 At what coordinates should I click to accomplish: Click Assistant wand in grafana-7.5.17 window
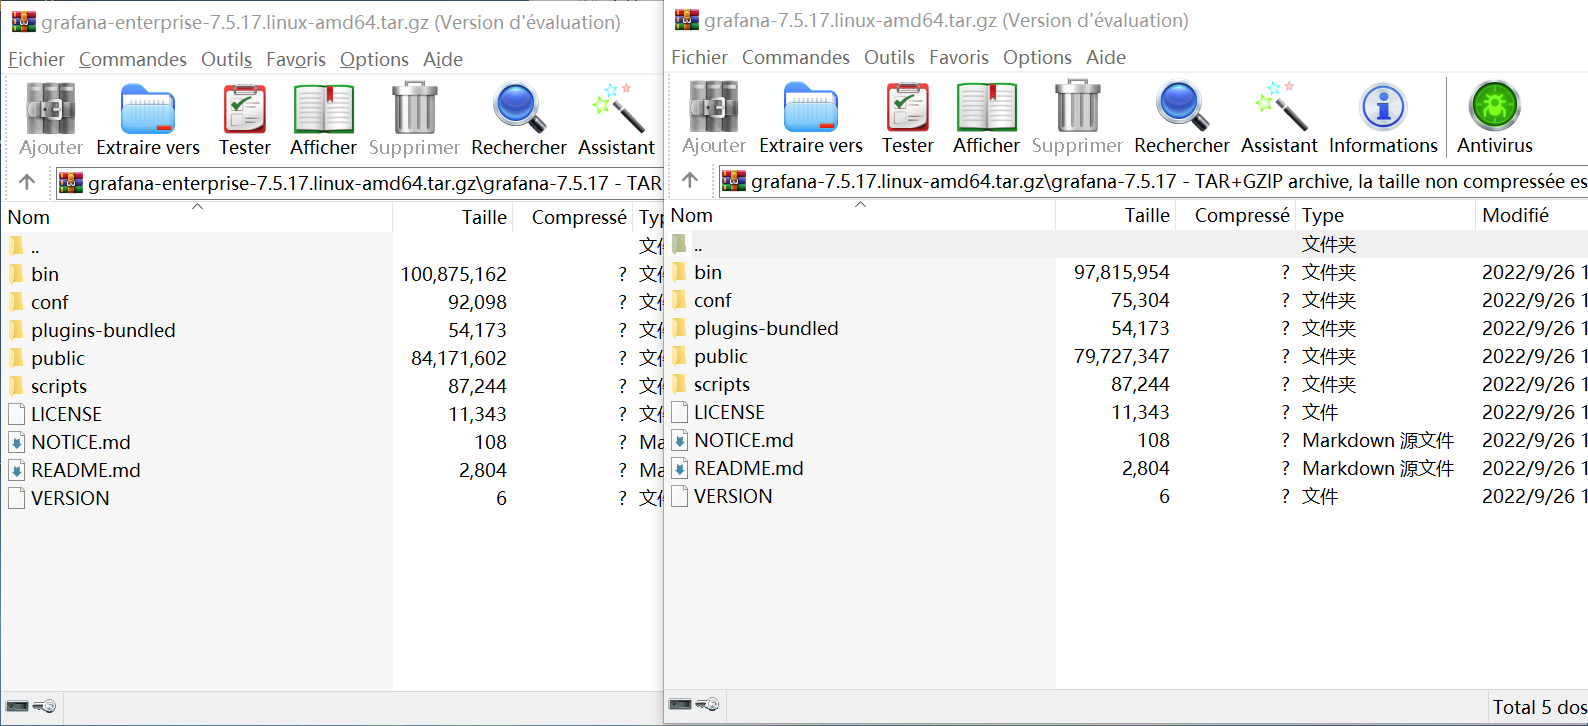point(1280,107)
